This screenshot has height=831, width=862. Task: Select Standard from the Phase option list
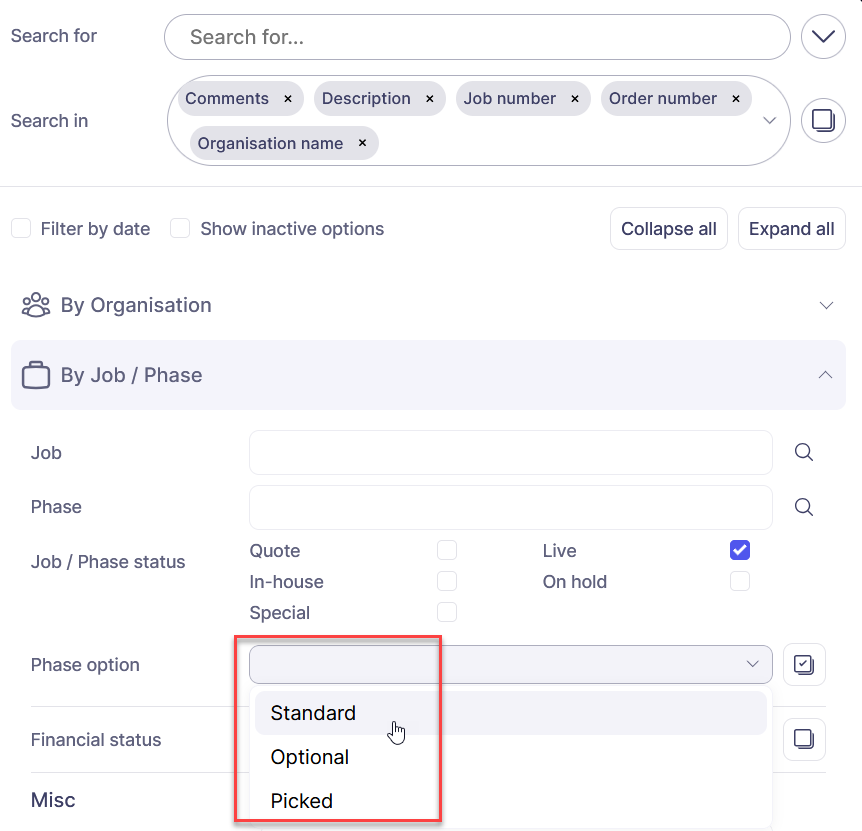[x=313, y=713]
